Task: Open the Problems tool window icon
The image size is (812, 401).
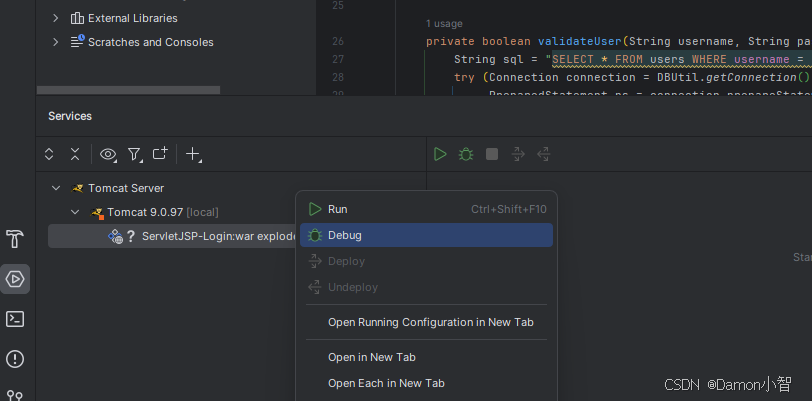Action: point(15,359)
